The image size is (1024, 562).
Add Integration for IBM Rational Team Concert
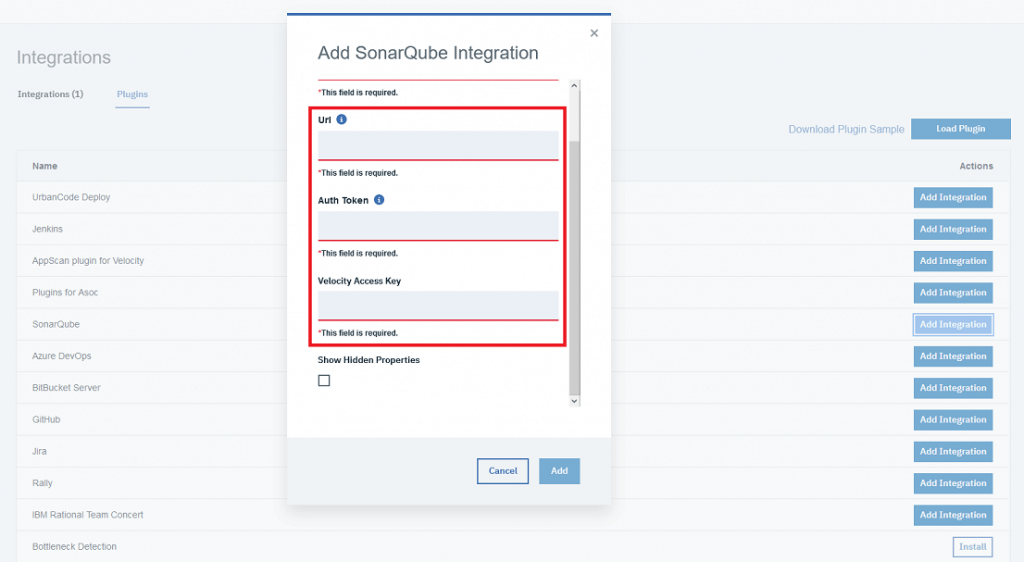click(x=953, y=515)
